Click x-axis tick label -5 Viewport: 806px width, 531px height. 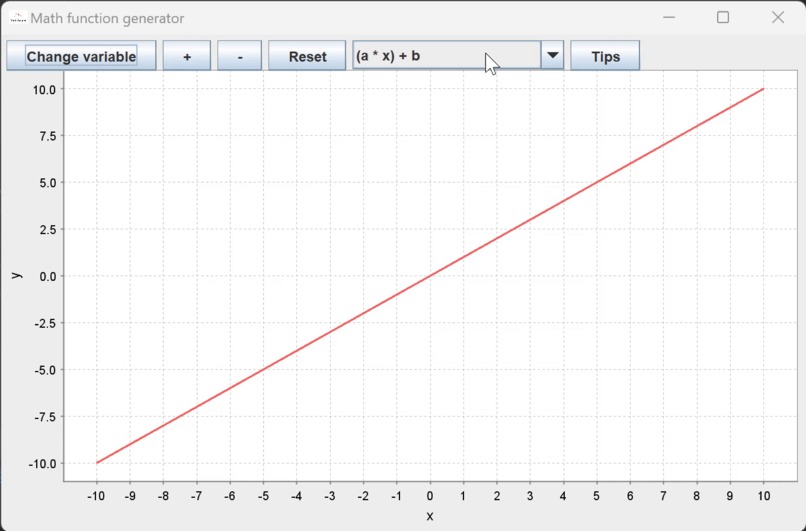[x=263, y=496]
